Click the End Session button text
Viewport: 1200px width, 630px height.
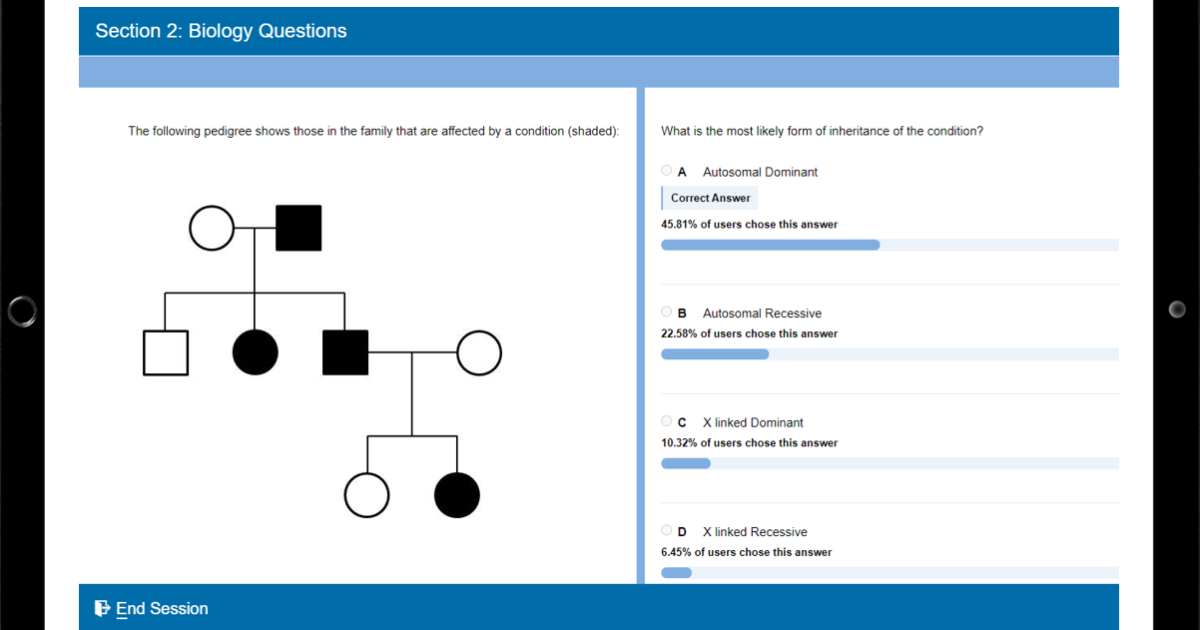pos(162,608)
